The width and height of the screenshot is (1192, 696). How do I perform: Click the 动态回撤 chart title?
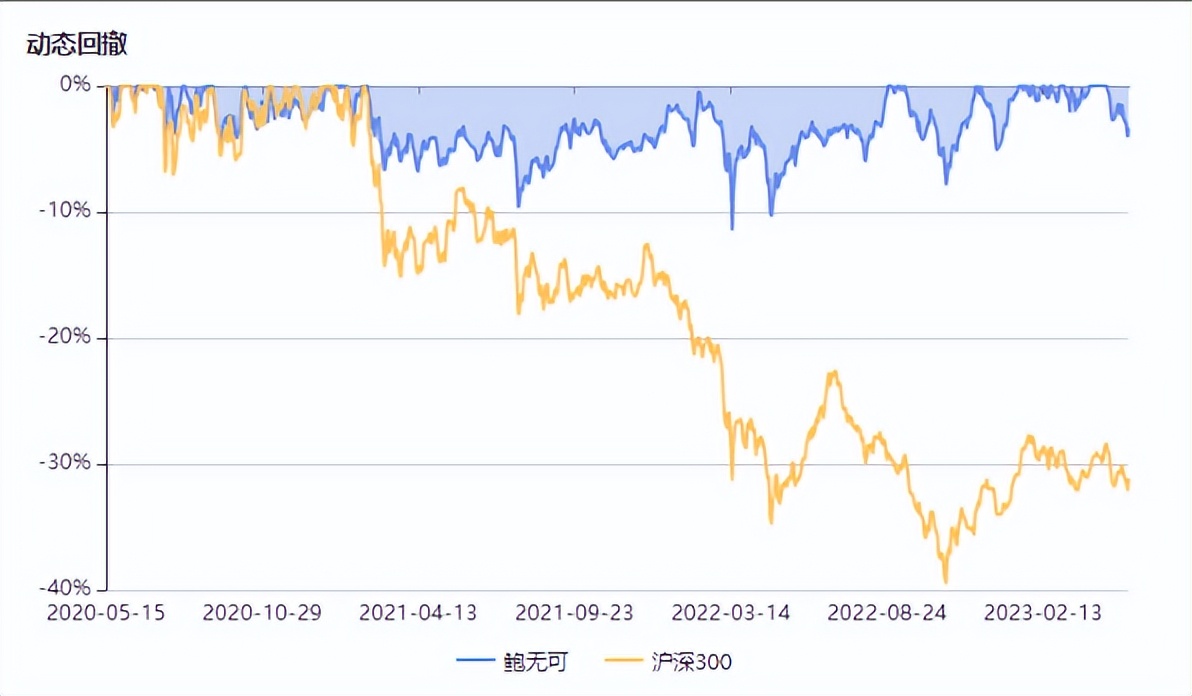(x=77, y=45)
